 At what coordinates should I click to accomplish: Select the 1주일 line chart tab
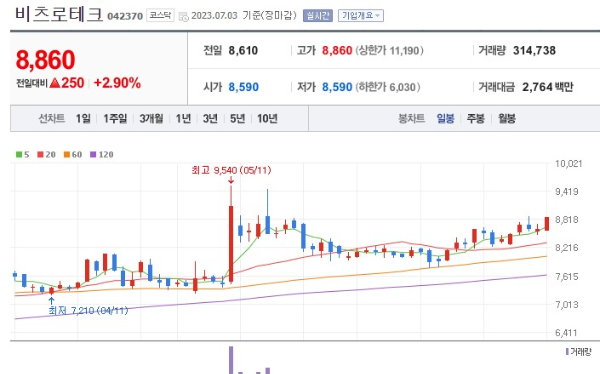pyautogui.click(x=115, y=119)
